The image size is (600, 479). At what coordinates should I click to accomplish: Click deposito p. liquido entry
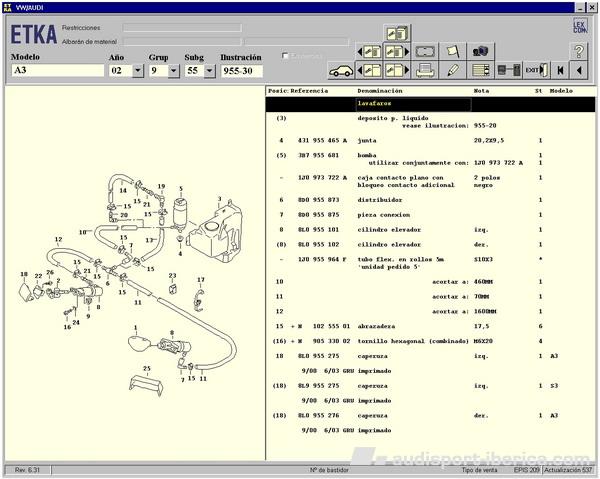point(393,118)
